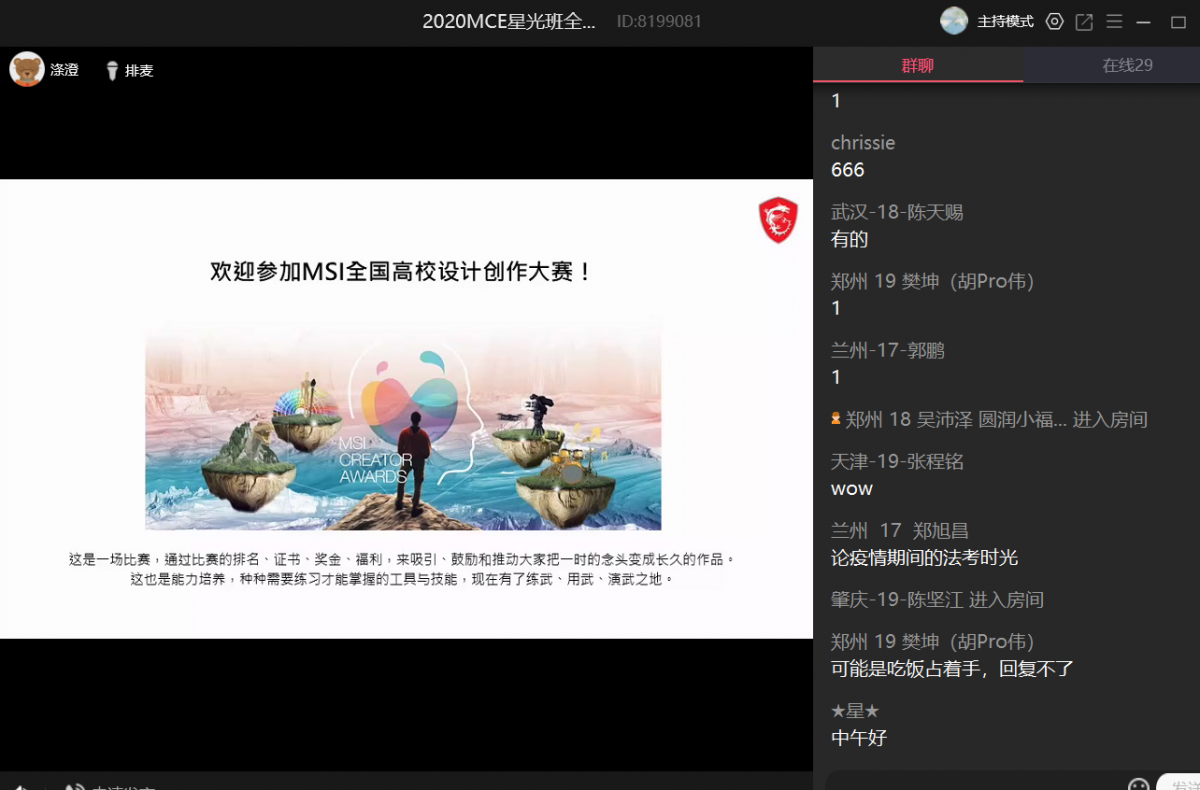Click username ★星★
The width and height of the screenshot is (1200, 790).
click(x=855, y=711)
